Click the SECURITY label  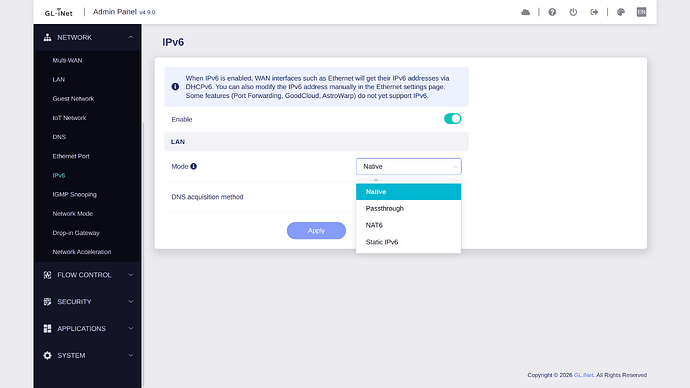pyautogui.click(x=74, y=302)
